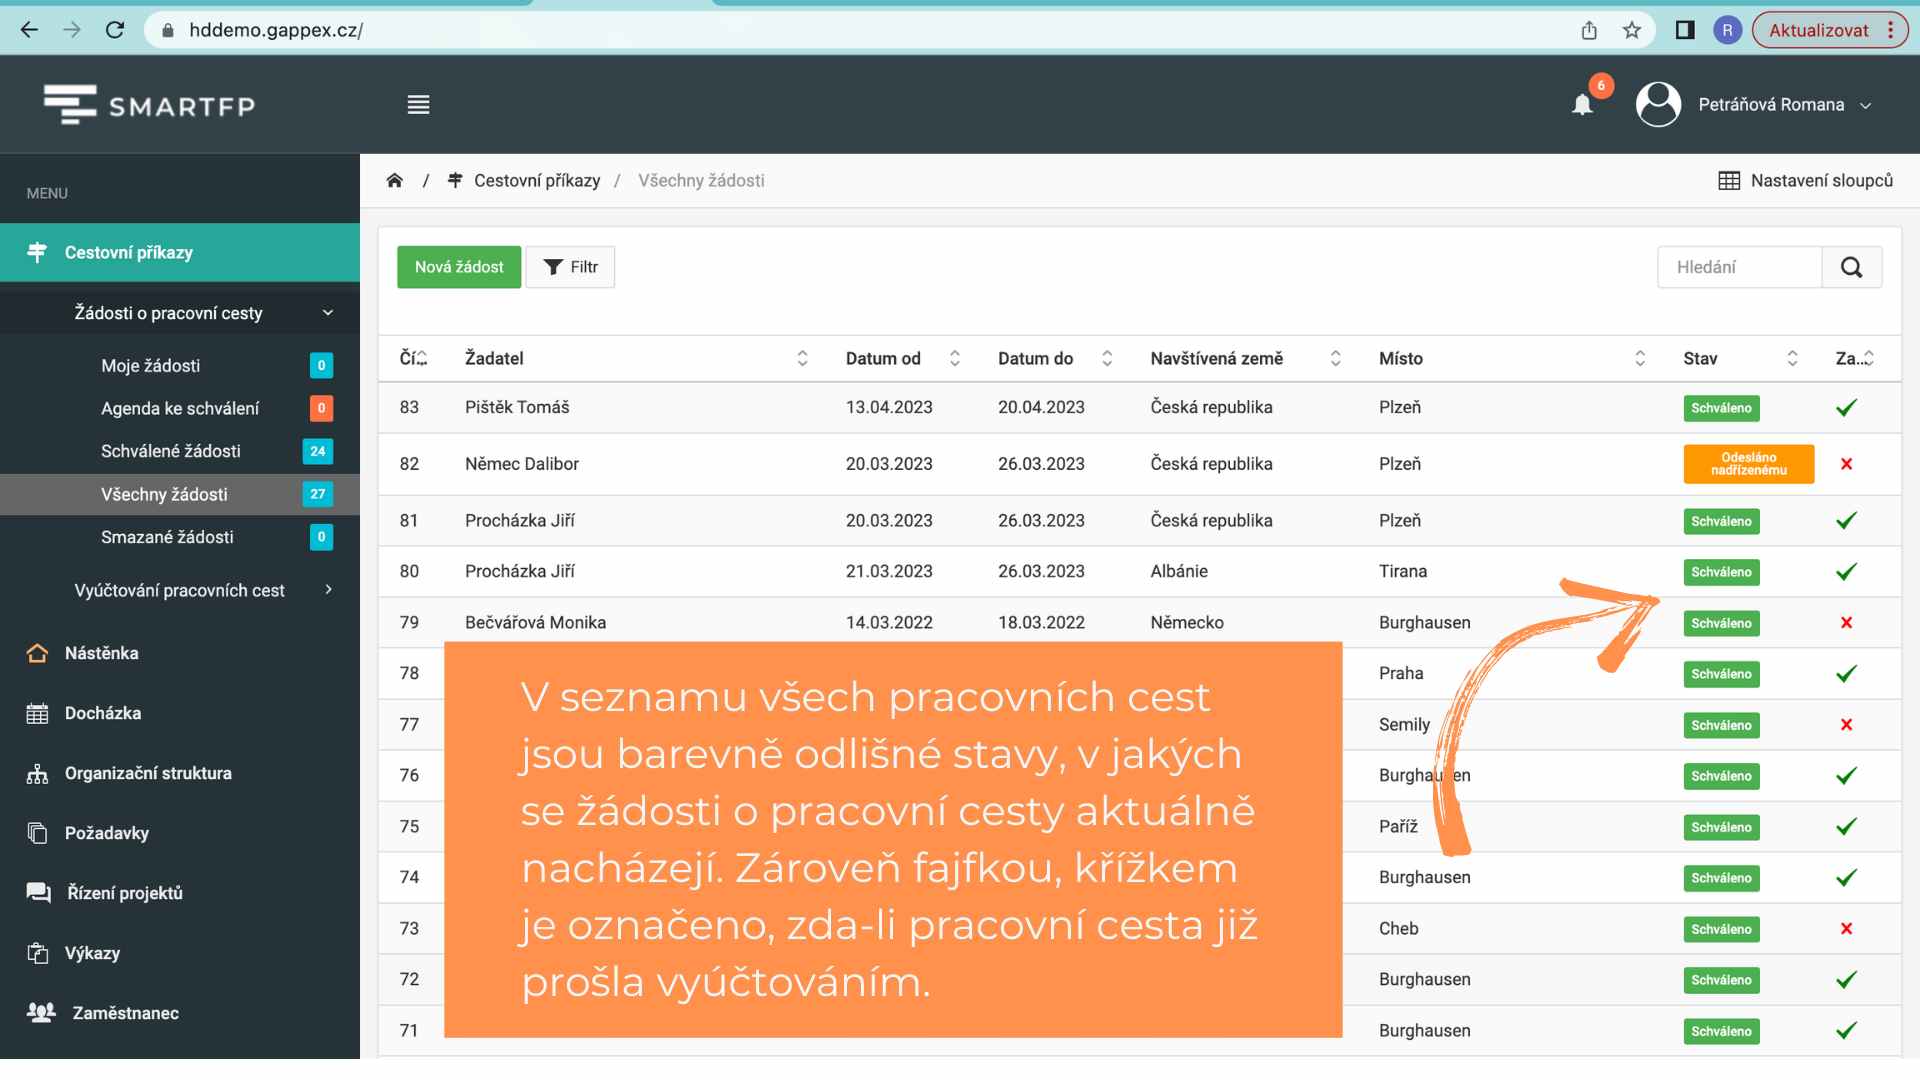This screenshot has width=1920, height=1080.
Task: Toggle the hamburger sidebar menu icon
Action: tap(418, 105)
